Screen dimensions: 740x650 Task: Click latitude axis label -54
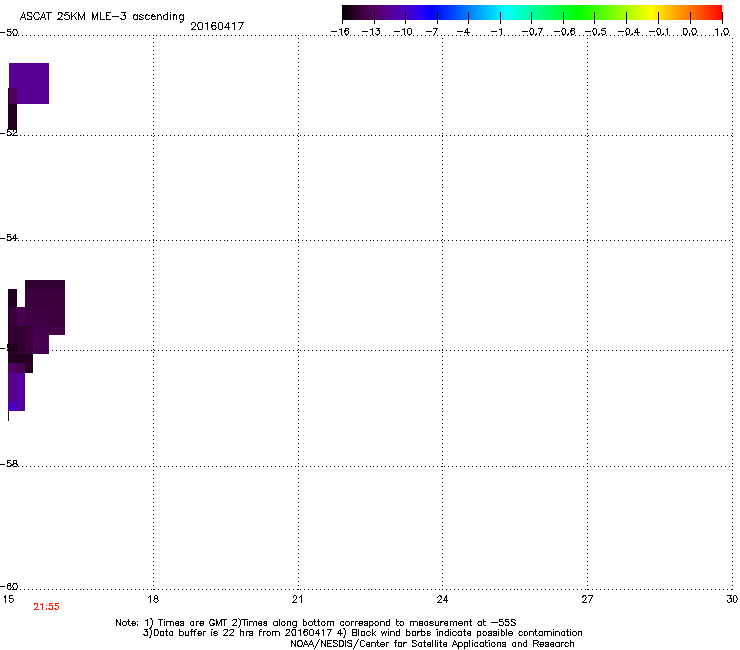(x=9, y=237)
